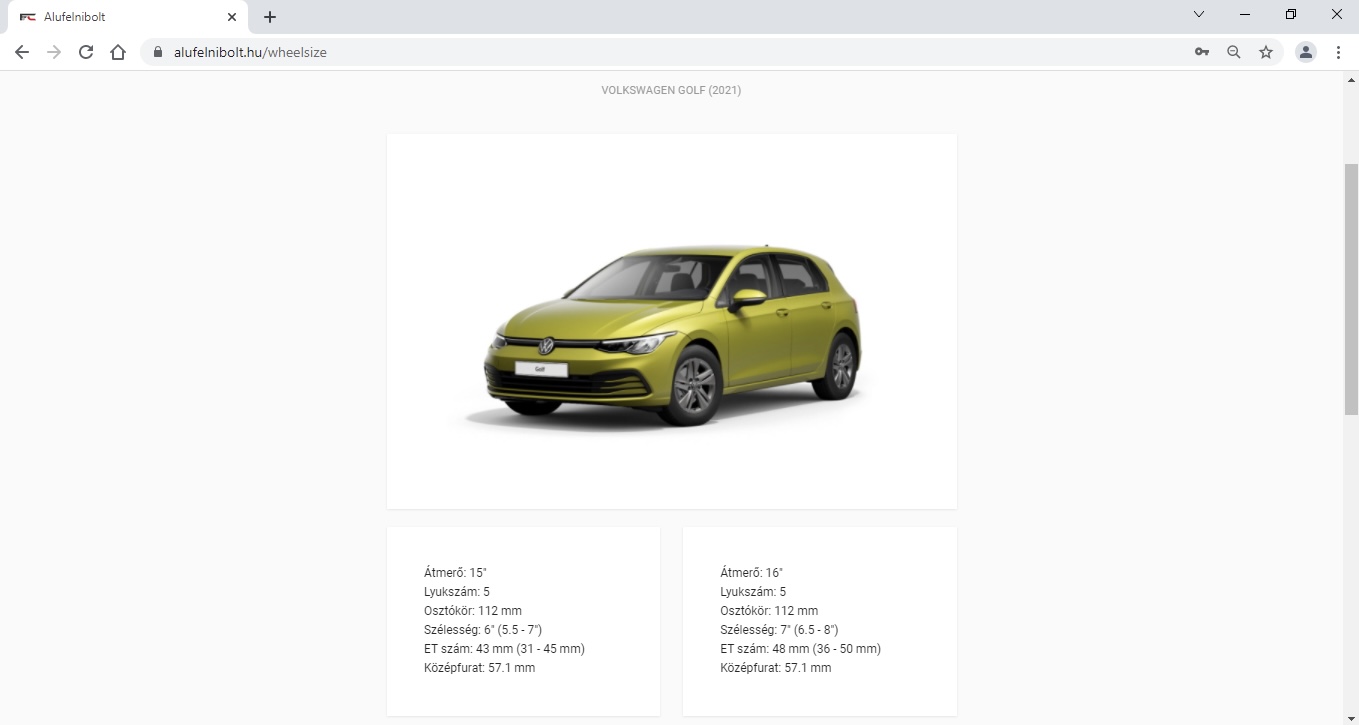Image resolution: width=1359 pixels, height=725 pixels.
Task: Click Szélesség: 7" (6.5 - 8") line
Action: 779,630
